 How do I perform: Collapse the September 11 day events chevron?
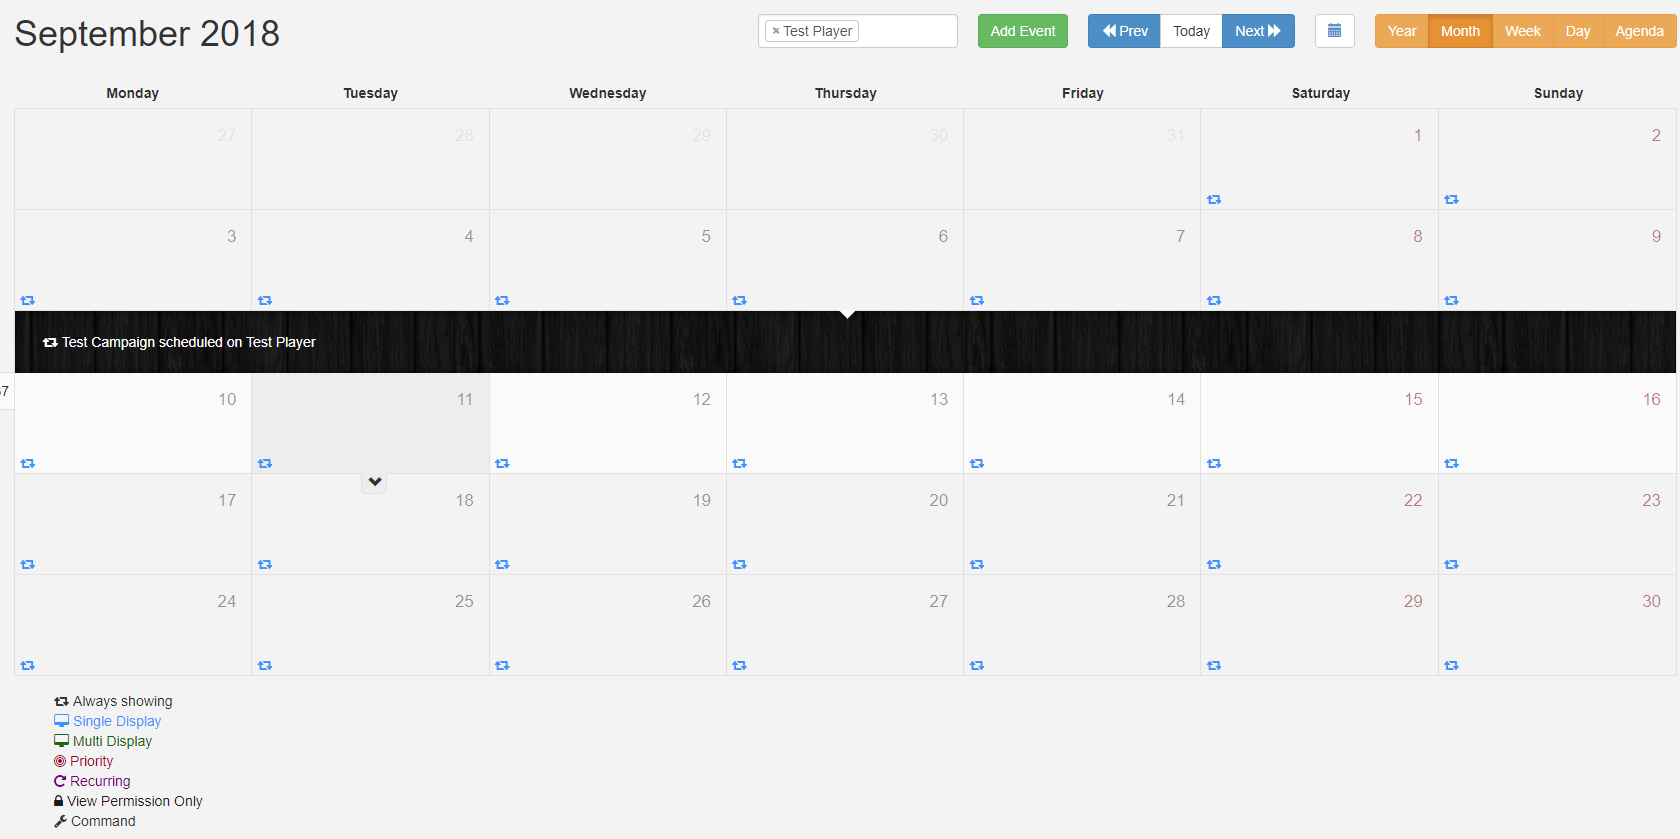(x=374, y=482)
